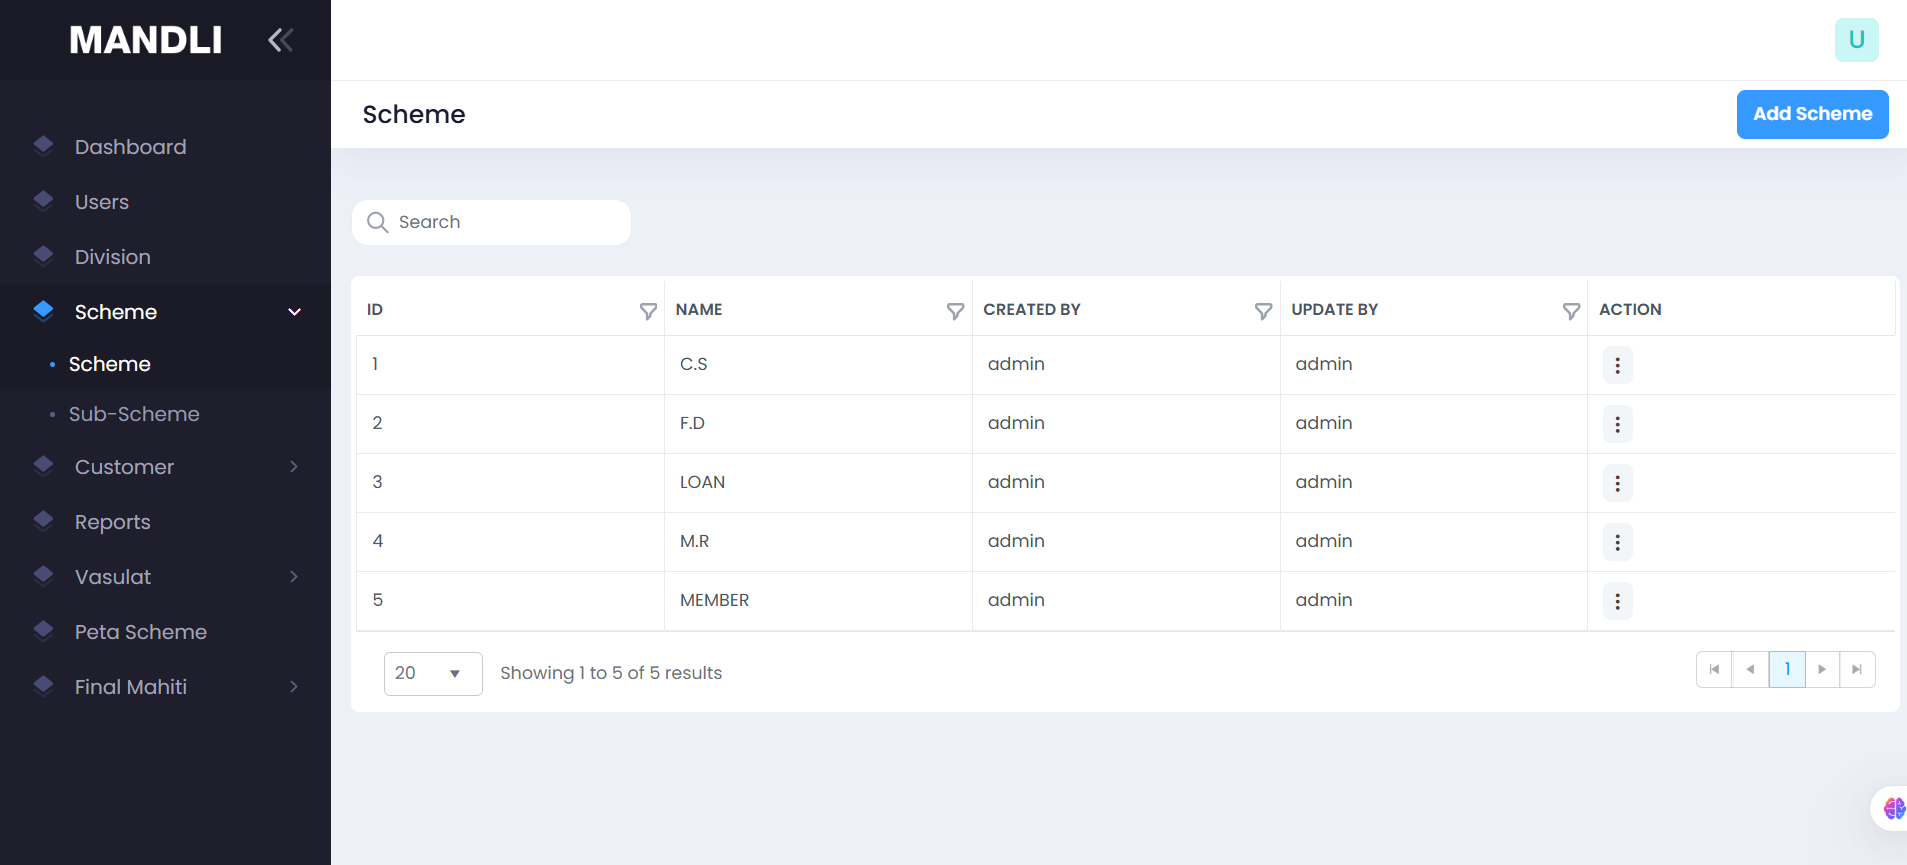Click the Add Scheme button
Viewport: 1907px width, 865px height.
click(1811, 114)
